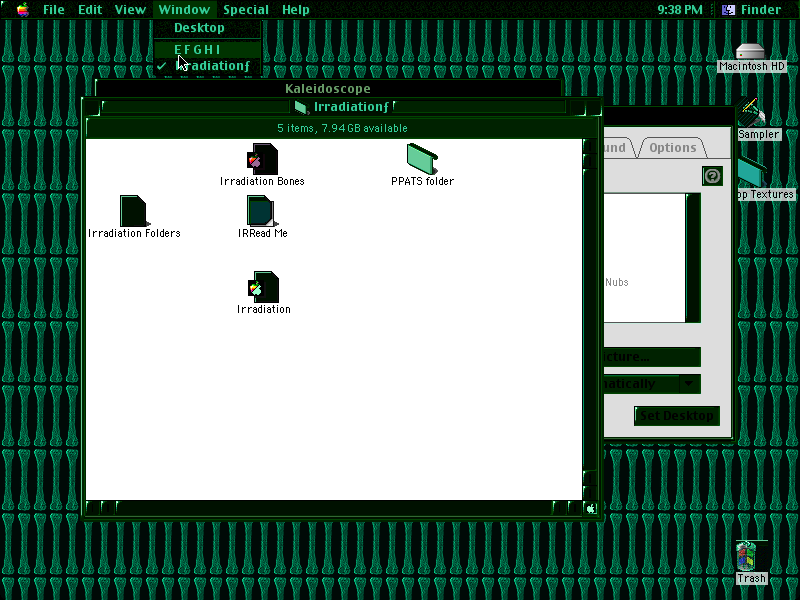Click the Kaleidoscope window title bar
Screen dimensions: 800x600
[x=328, y=88]
